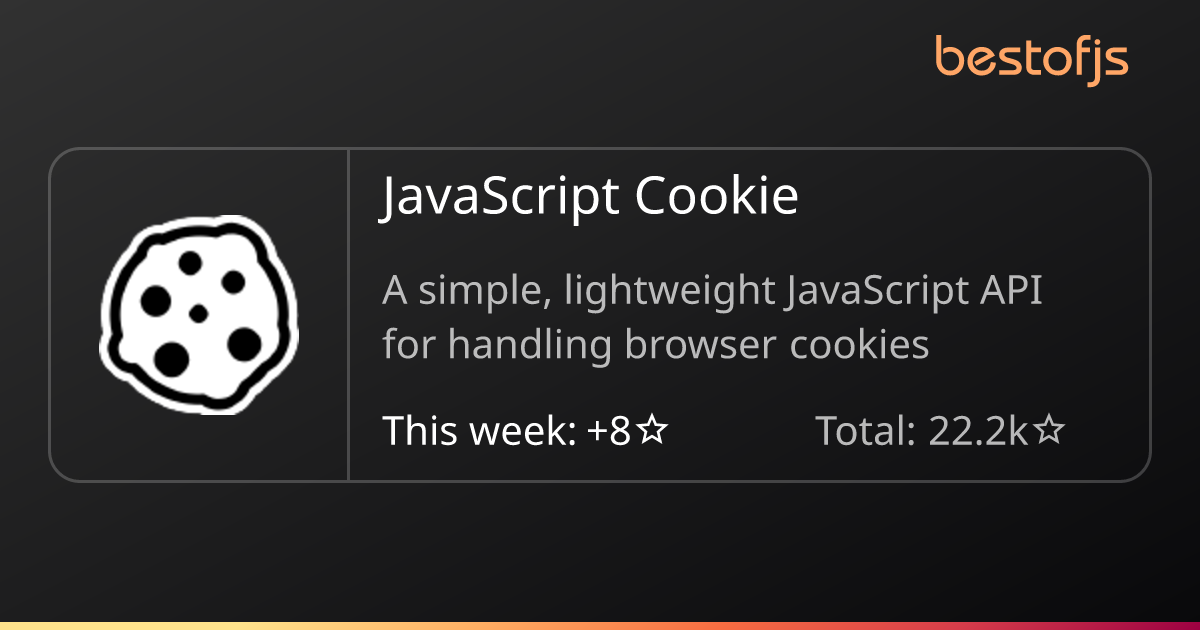Click the word "JavaScript" in the title
The width and height of the screenshot is (1200, 630).
click(x=501, y=197)
